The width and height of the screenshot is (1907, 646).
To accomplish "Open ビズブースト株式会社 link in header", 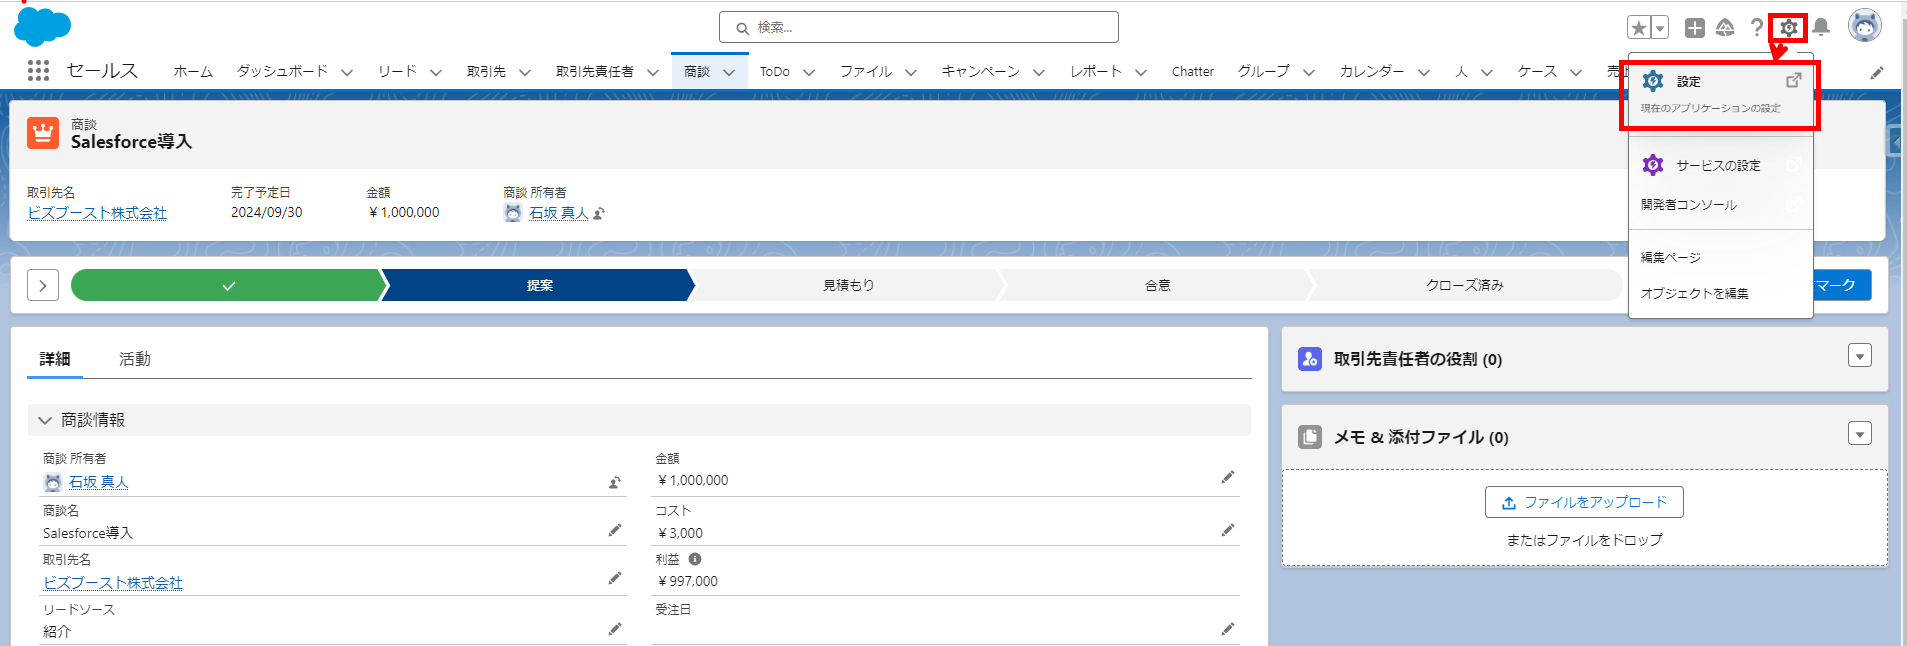I will (97, 213).
